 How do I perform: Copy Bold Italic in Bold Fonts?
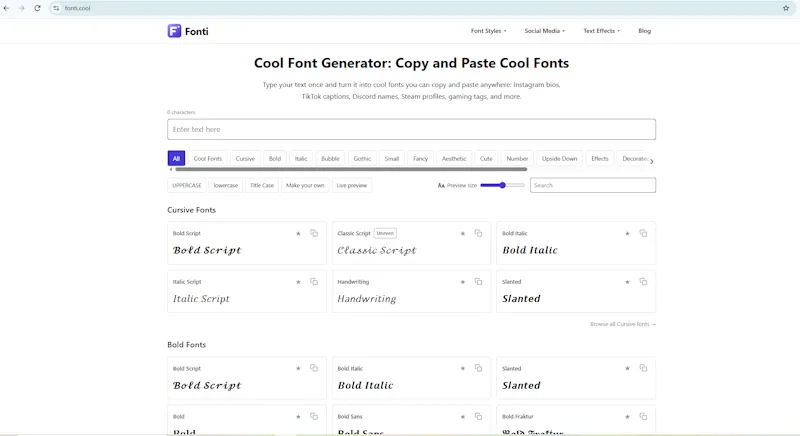478,368
